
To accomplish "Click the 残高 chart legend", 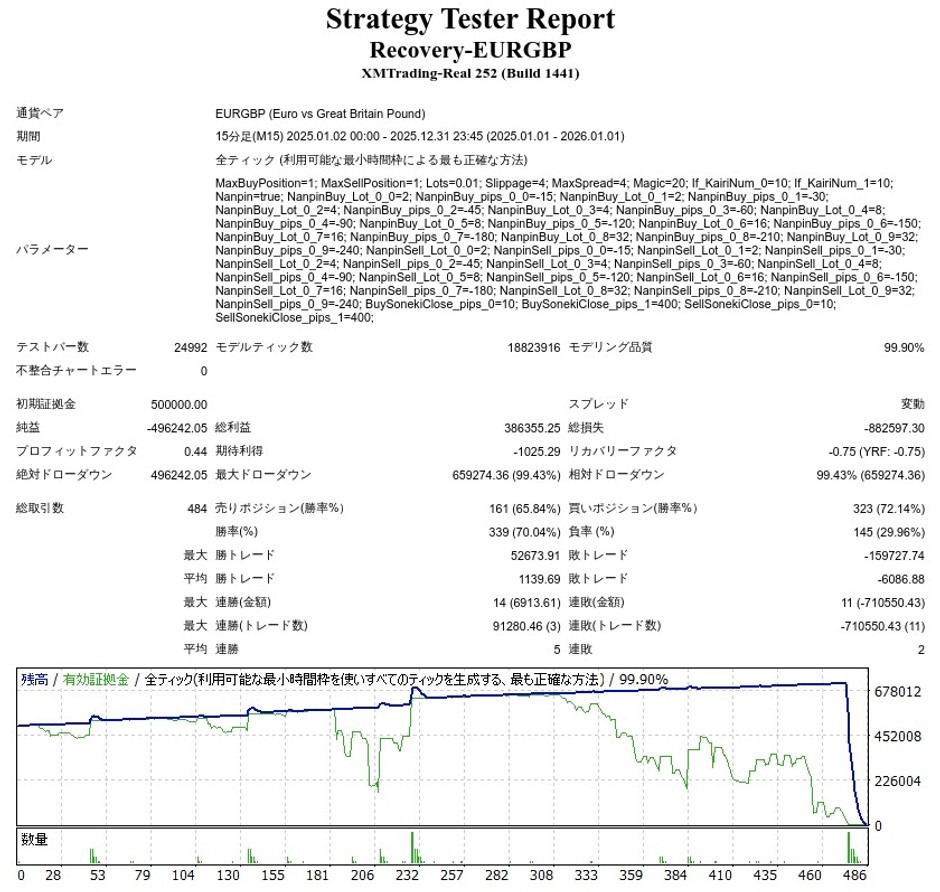I will point(35,679).
